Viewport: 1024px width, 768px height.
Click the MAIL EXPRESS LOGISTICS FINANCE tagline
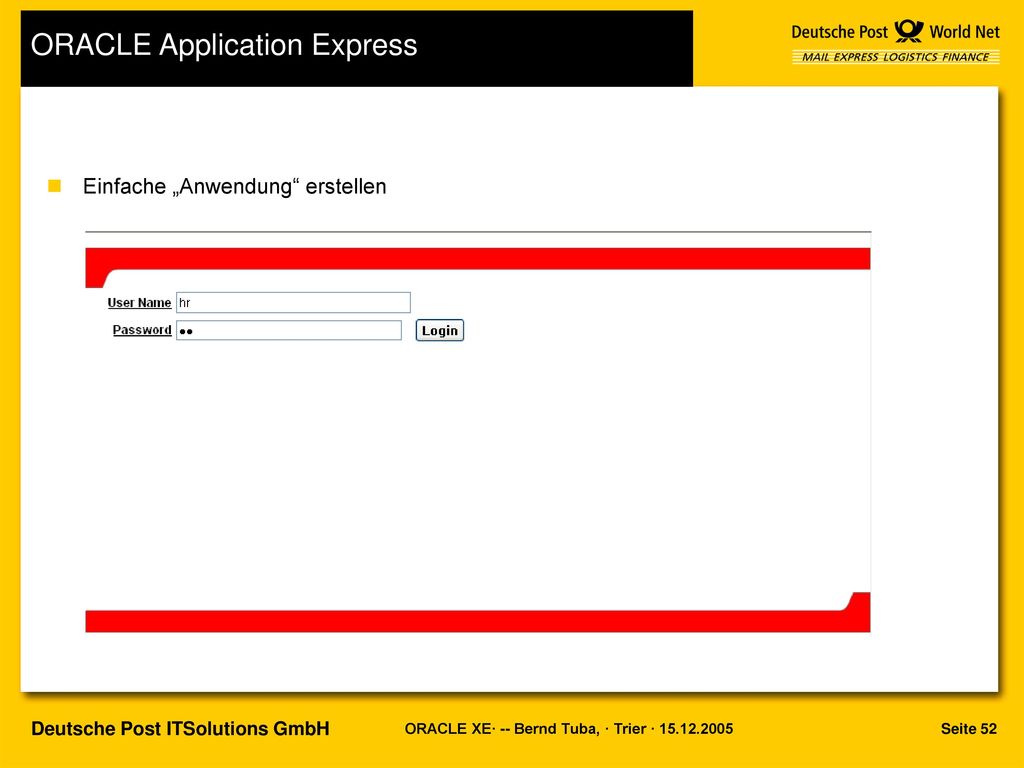pyautogui.click(x=895, y=57)
